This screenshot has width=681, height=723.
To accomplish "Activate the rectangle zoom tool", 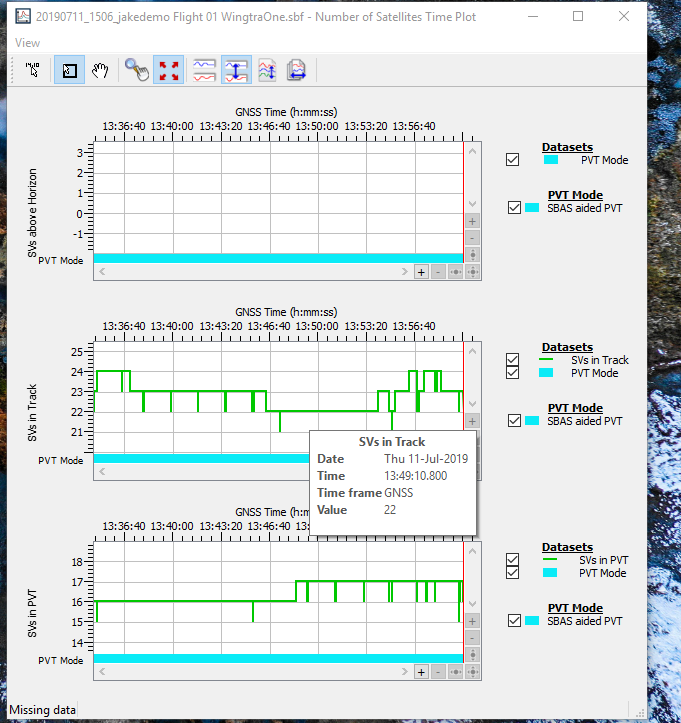I will [x=69, y=71].
